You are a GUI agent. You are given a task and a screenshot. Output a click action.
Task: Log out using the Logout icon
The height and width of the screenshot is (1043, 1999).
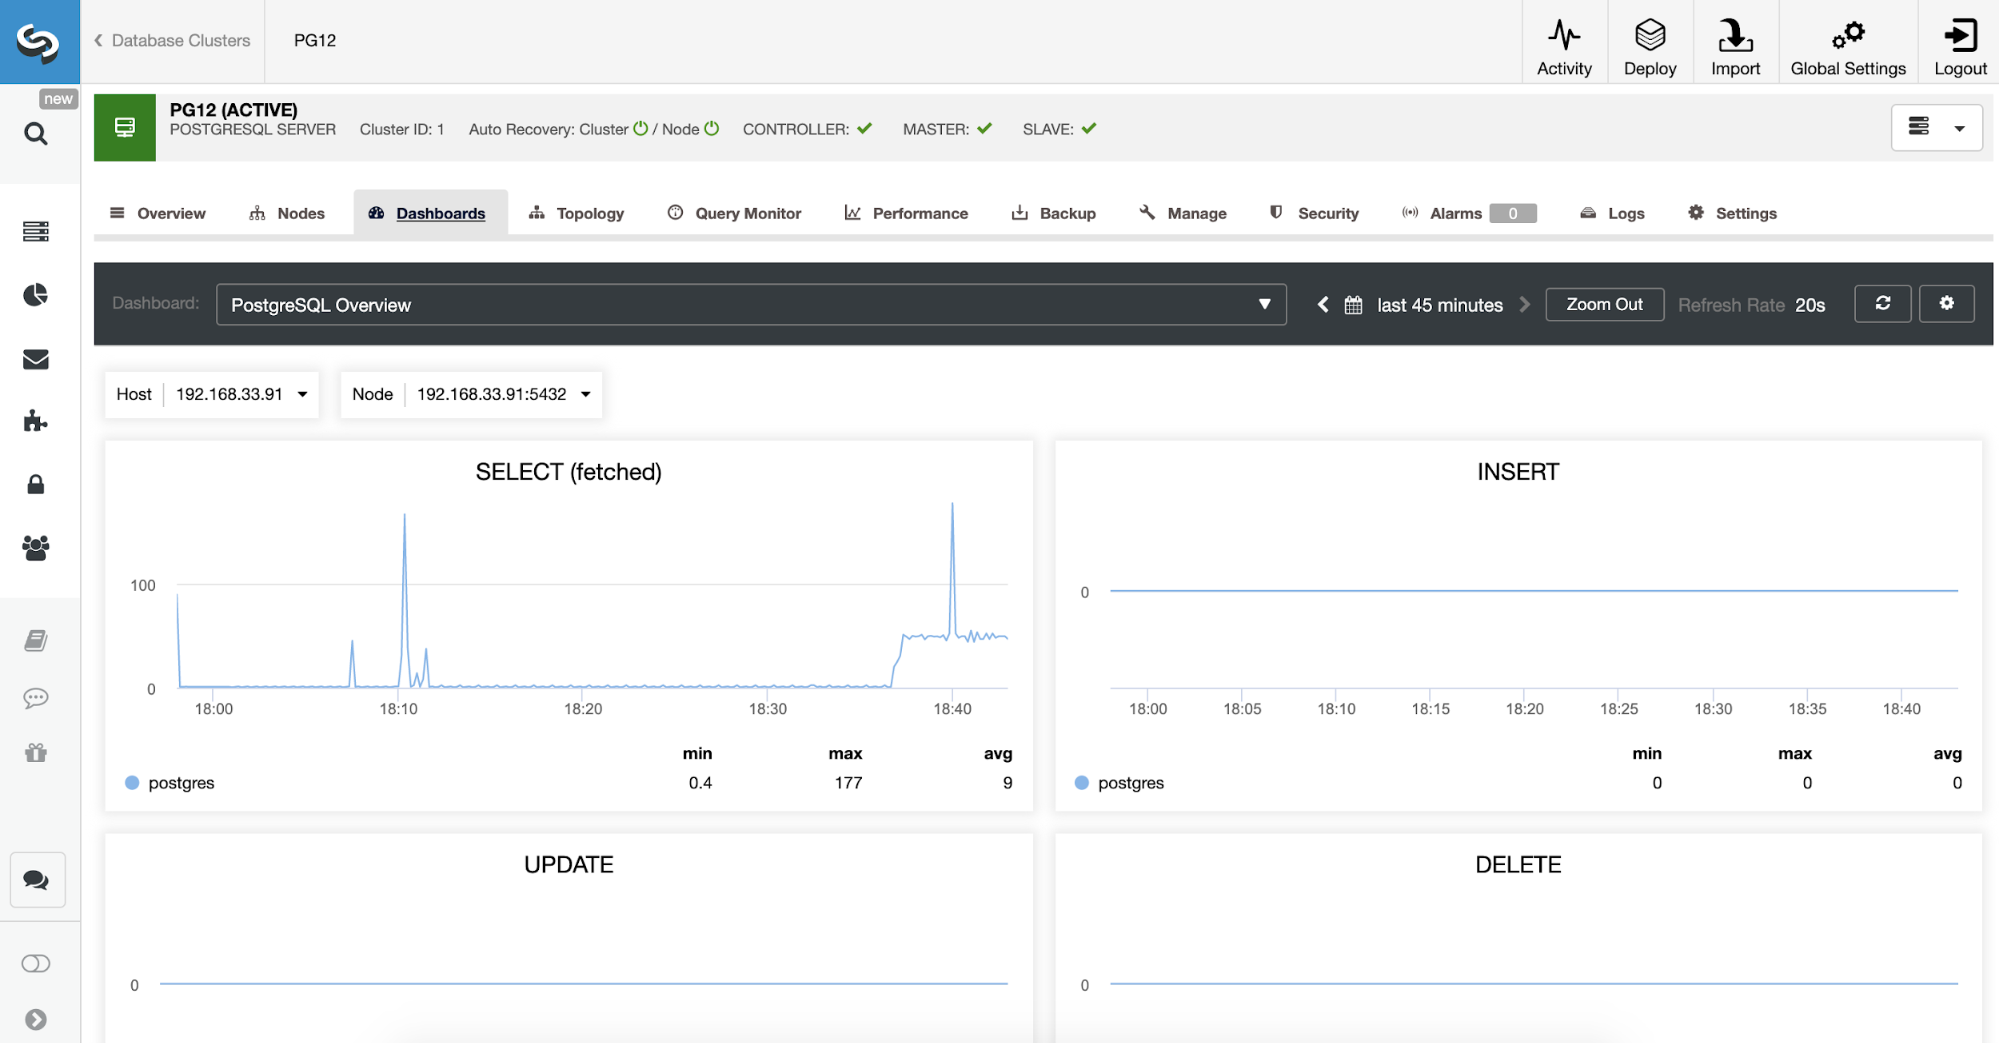tap(1960, 47)
